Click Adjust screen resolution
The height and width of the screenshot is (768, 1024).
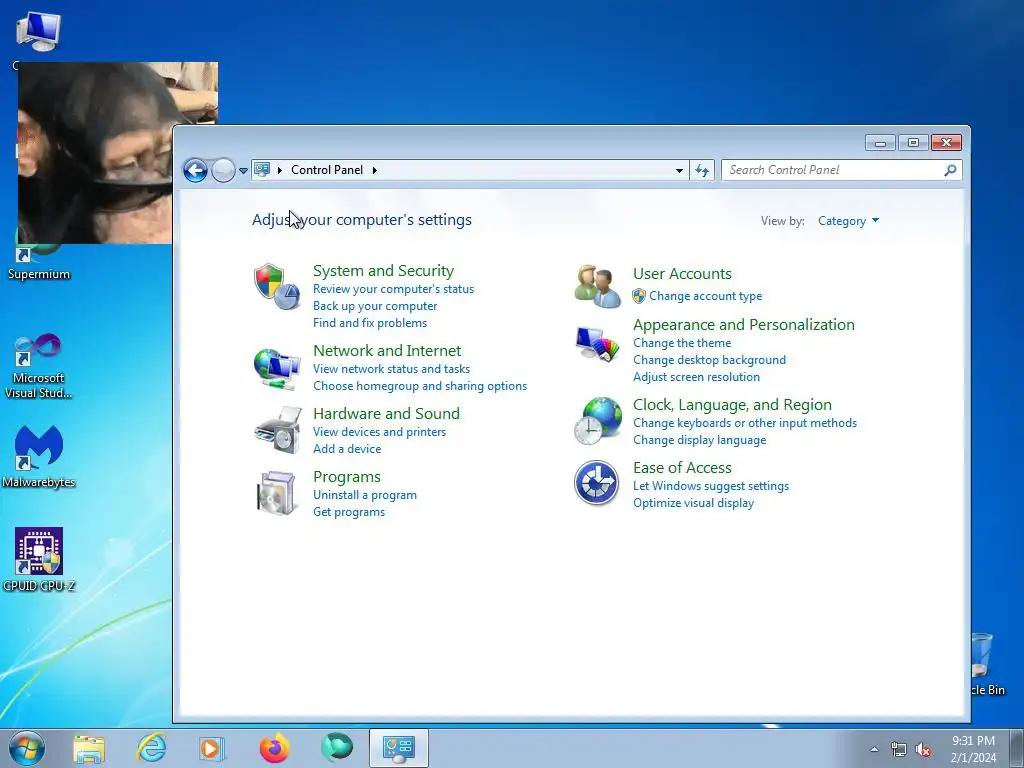pos(696,377)
